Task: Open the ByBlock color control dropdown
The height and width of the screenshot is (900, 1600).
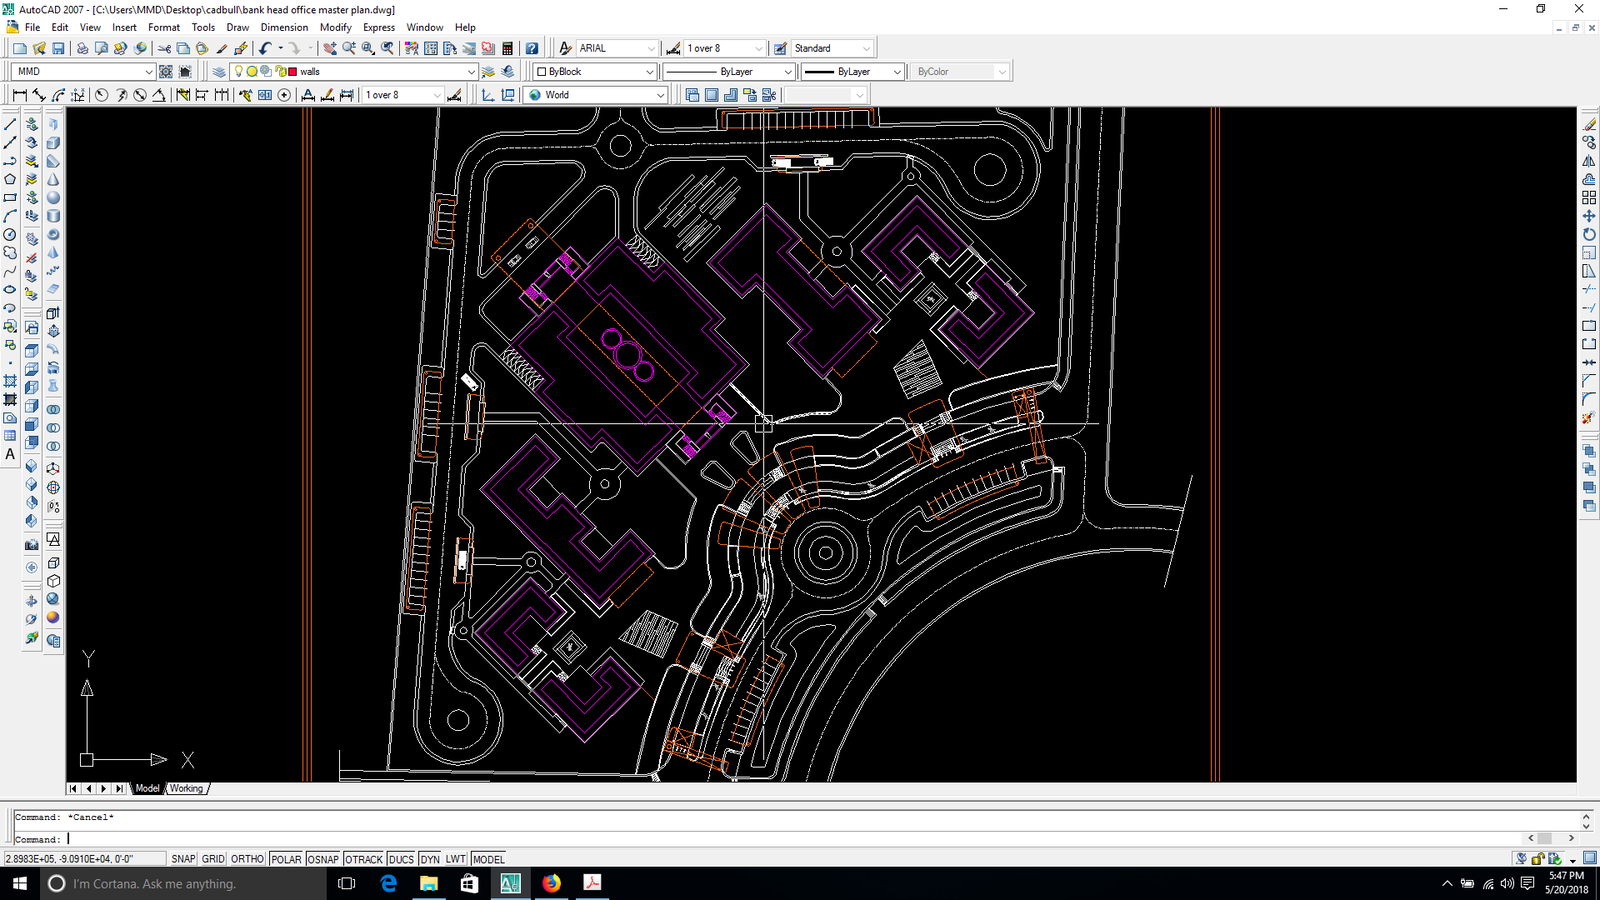Action: [648, 72]
